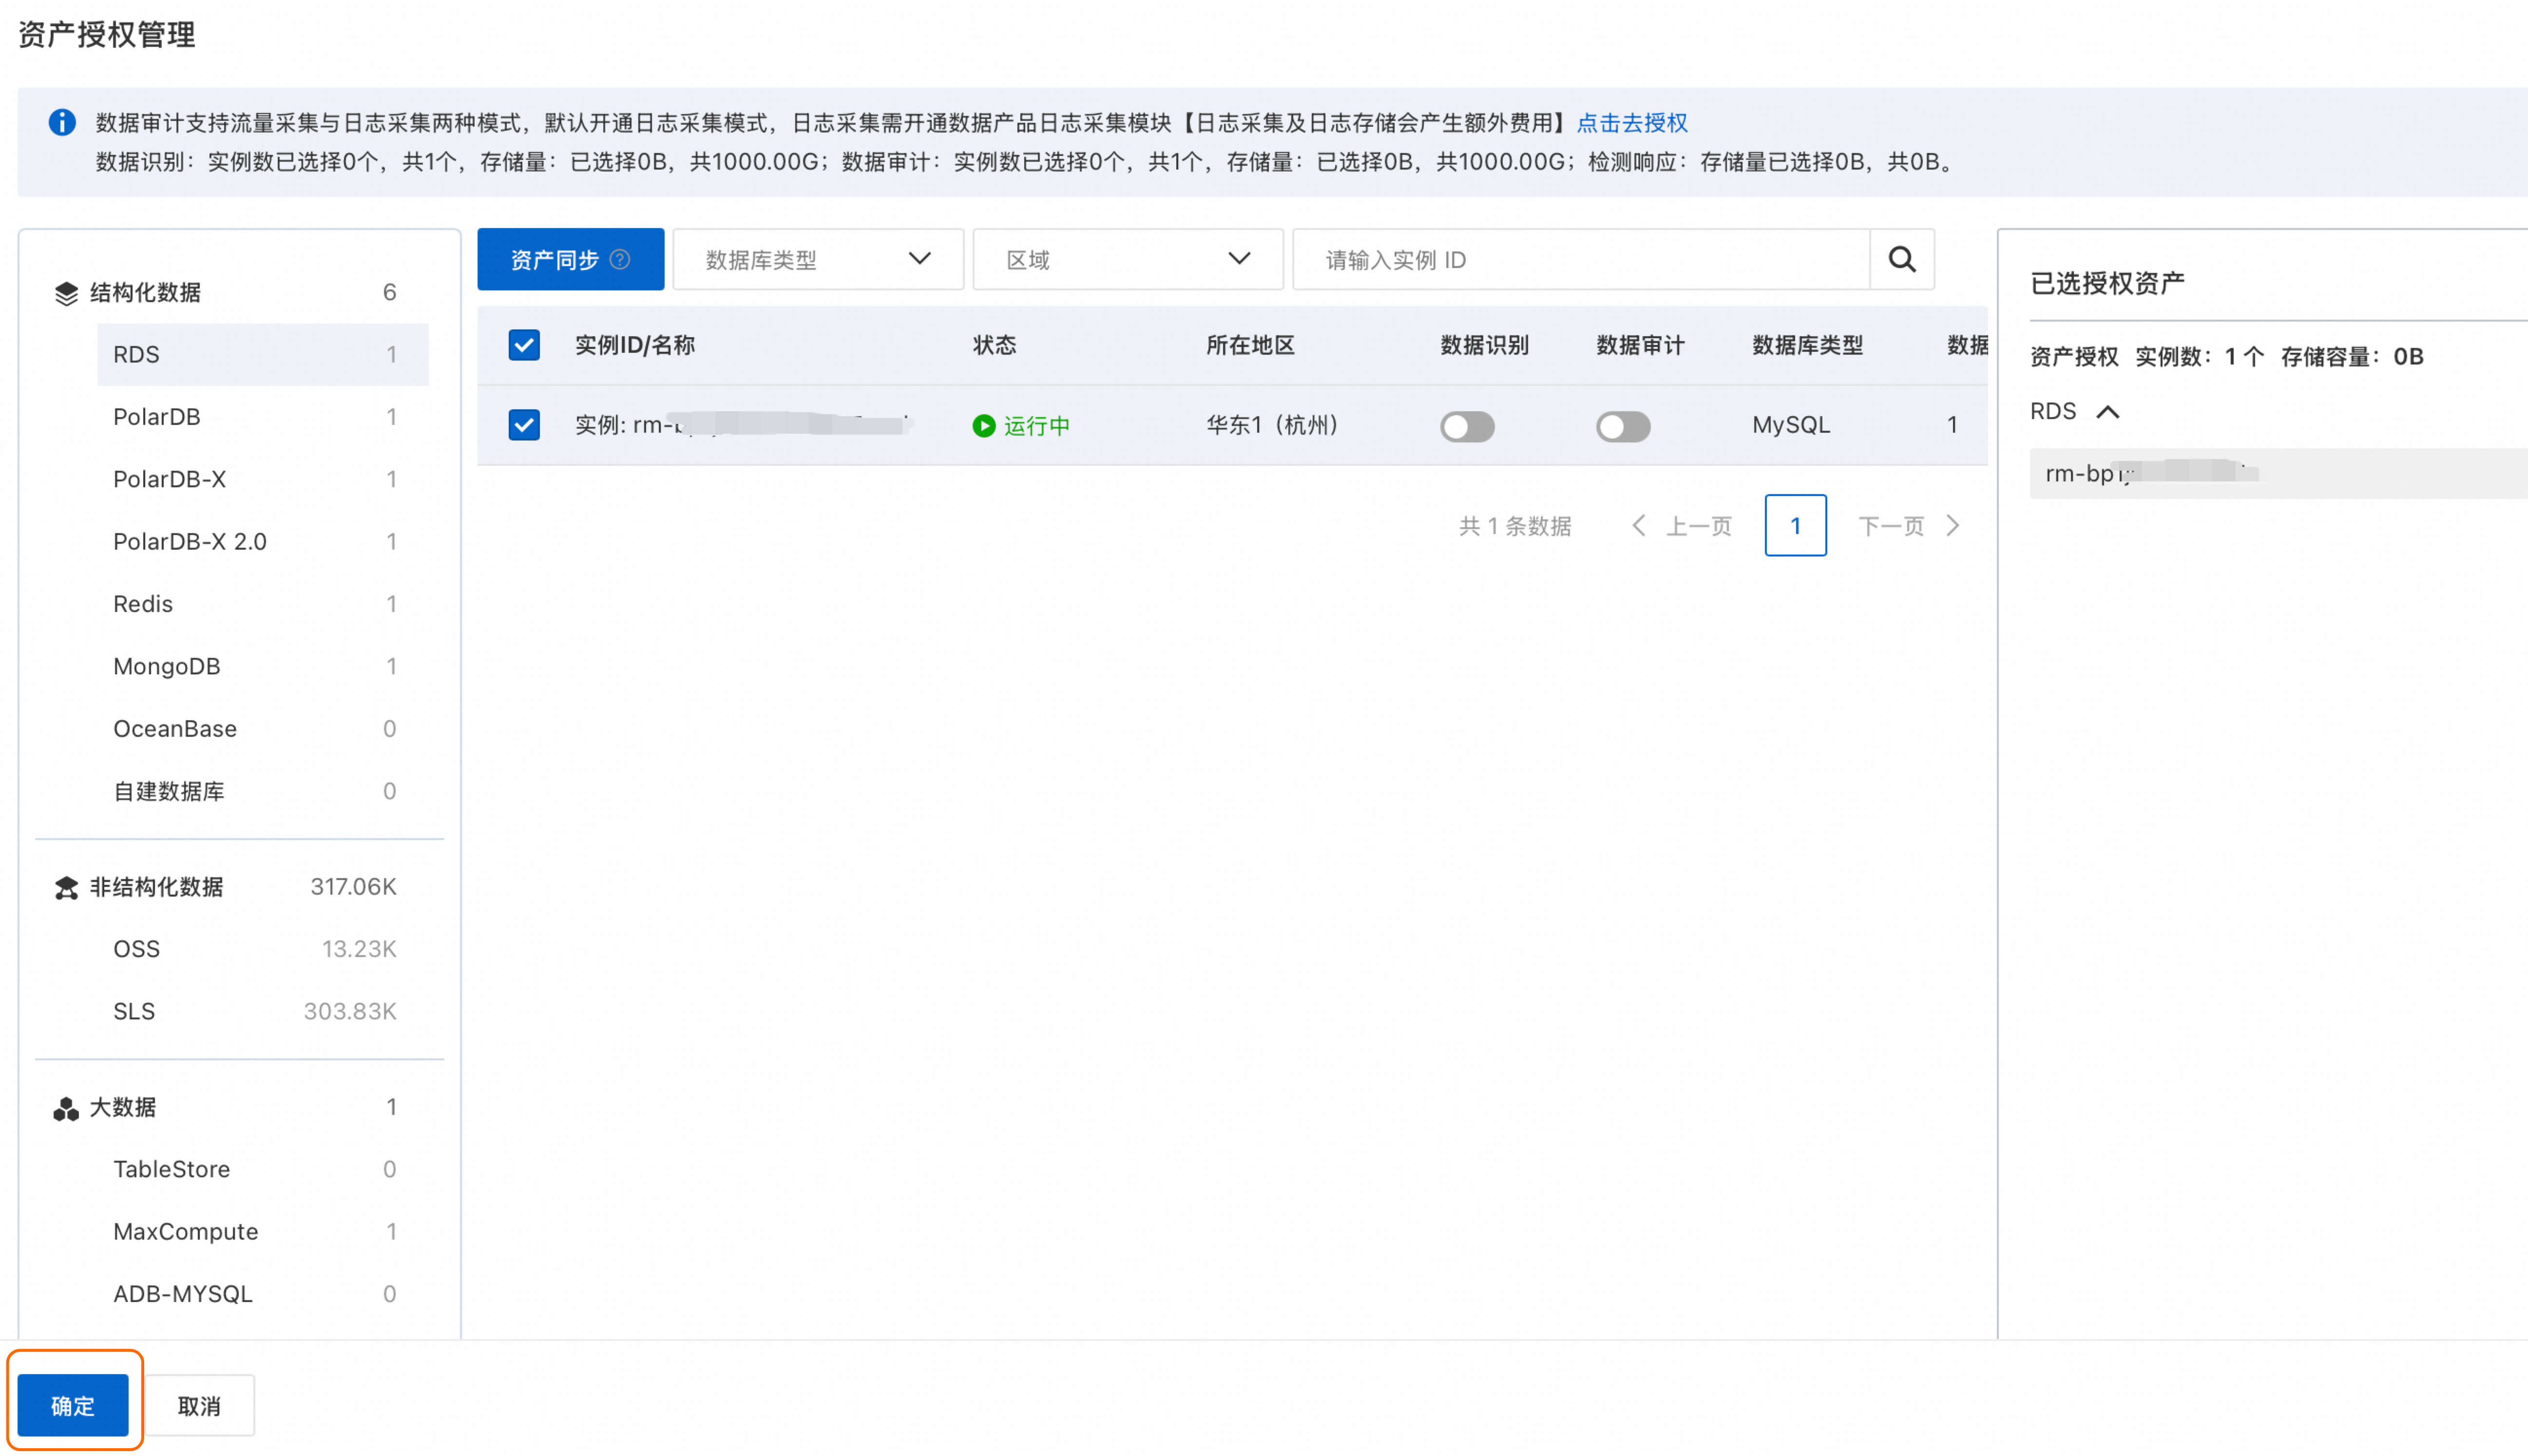Toggle 数据识别 switch for MySQL instance

[1466, 427]
